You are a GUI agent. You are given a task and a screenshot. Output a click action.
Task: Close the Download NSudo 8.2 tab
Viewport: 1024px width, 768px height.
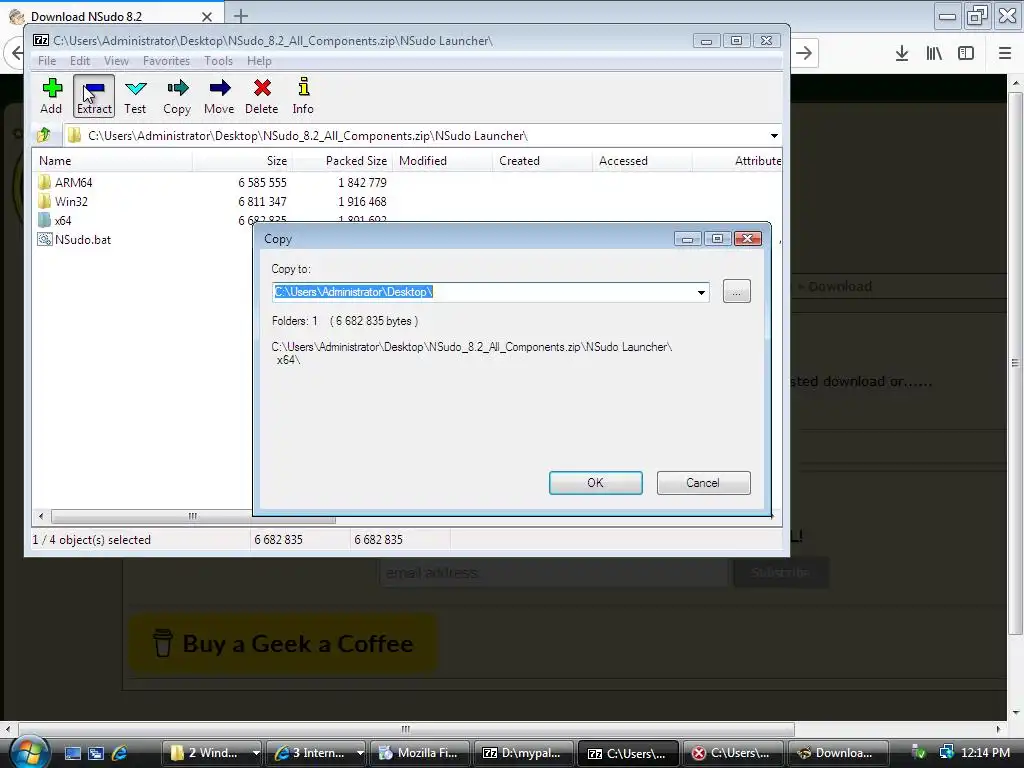click(x=206, y=16)
